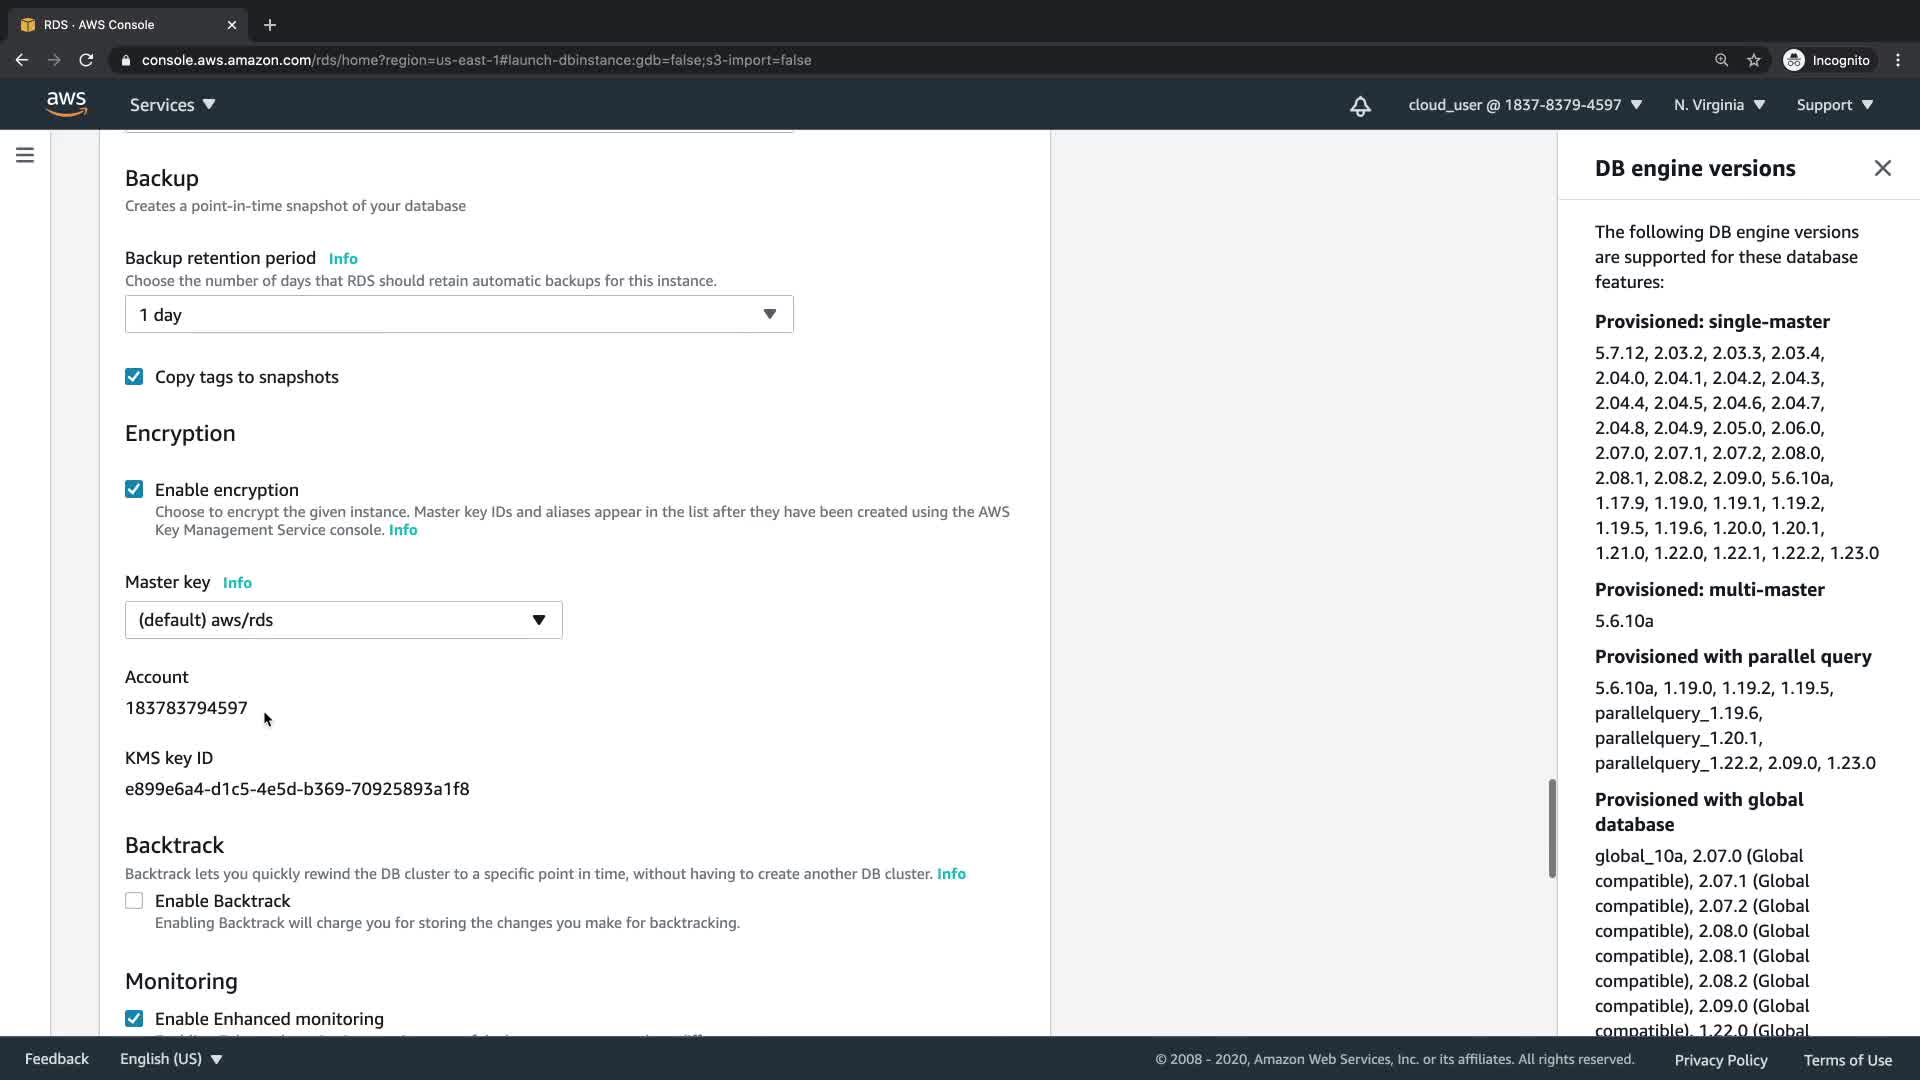Screen dimensions: 1920x1080
Task: Open the hamburger side navigation menu
Action: pos(25,155)
